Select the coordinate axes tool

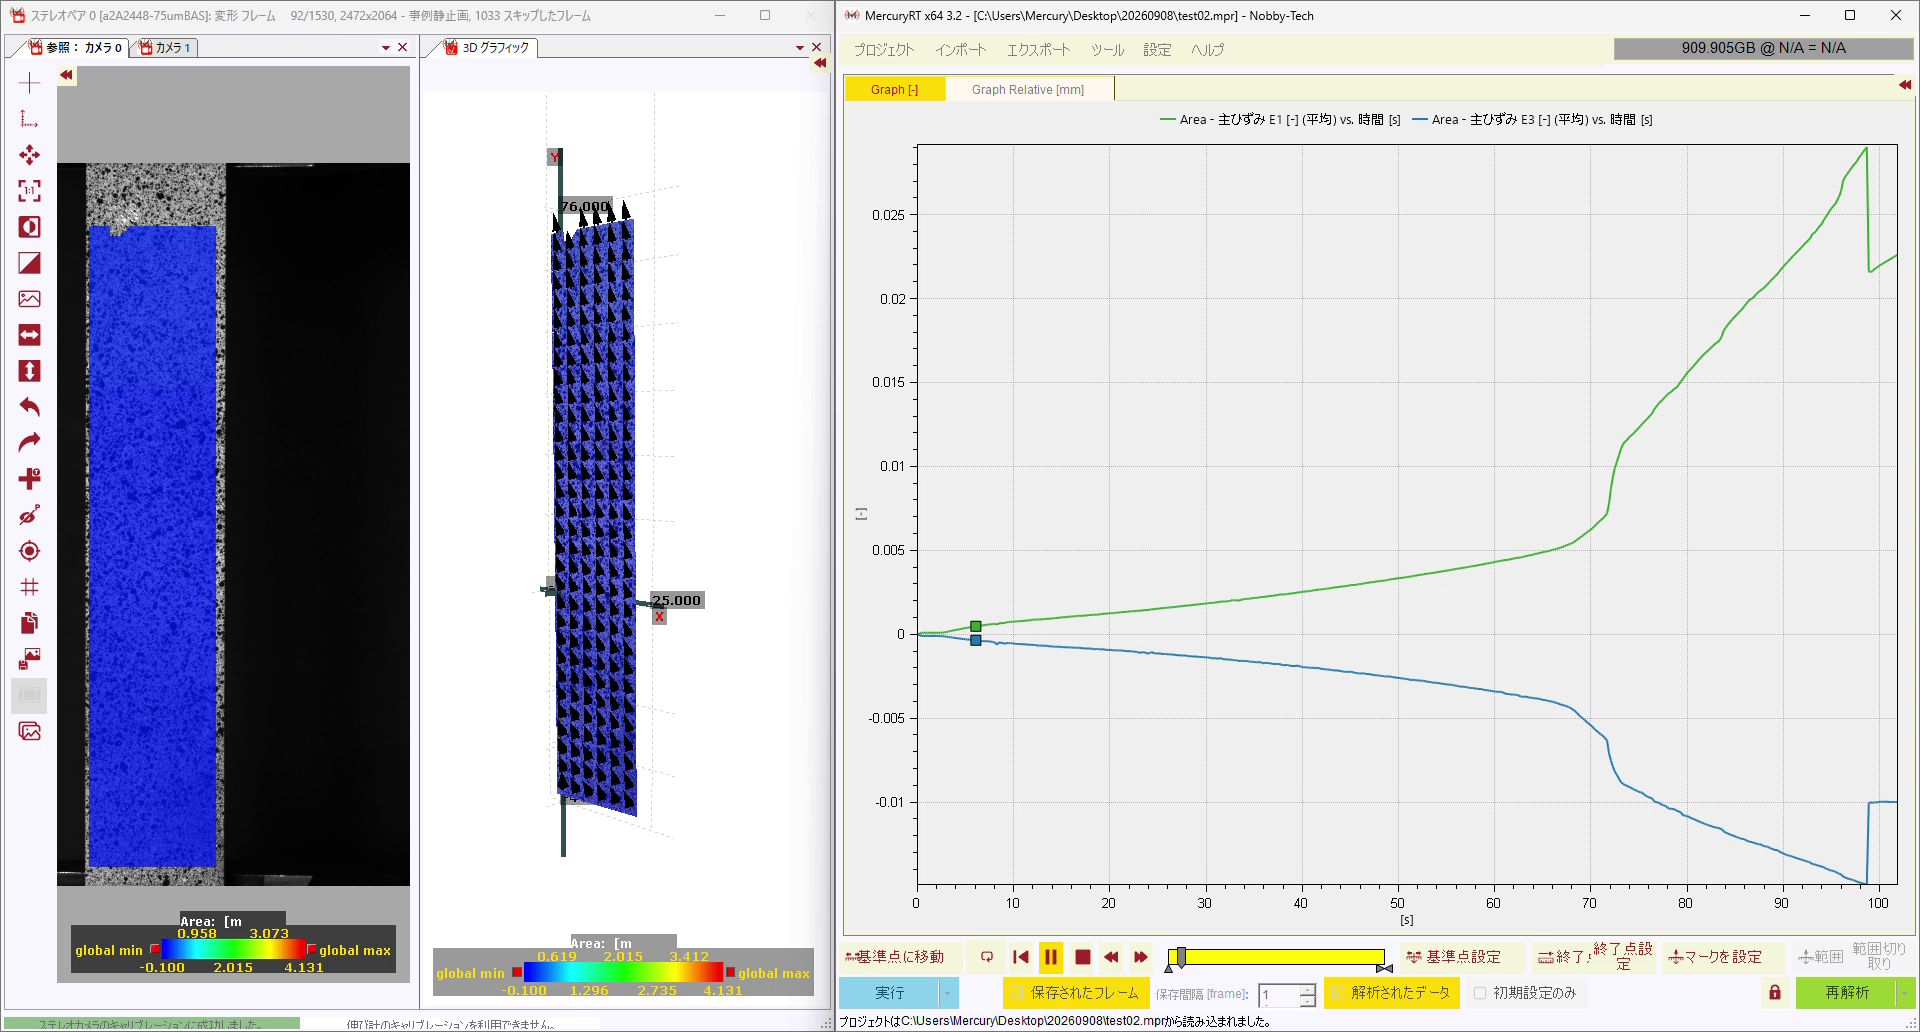click(x=29, y=119)
